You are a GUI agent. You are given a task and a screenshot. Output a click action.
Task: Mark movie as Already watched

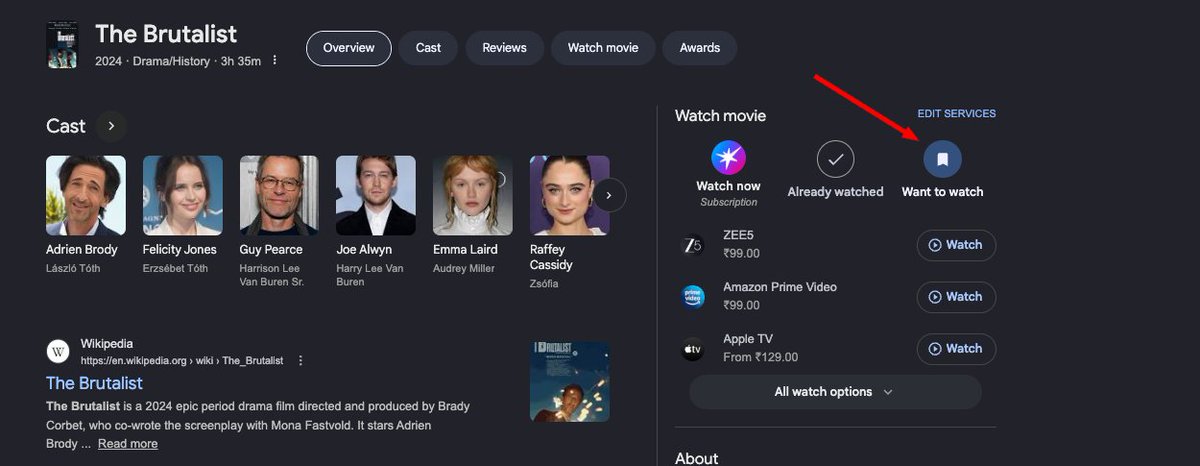[x=835, y=159]
